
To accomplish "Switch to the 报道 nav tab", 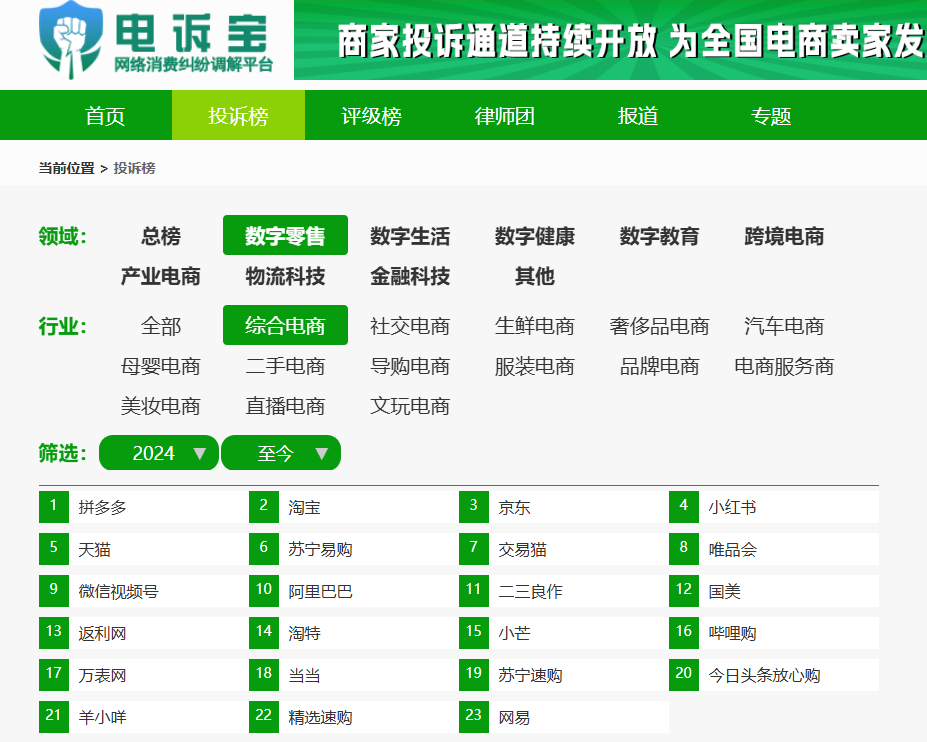I will (637, 115).
